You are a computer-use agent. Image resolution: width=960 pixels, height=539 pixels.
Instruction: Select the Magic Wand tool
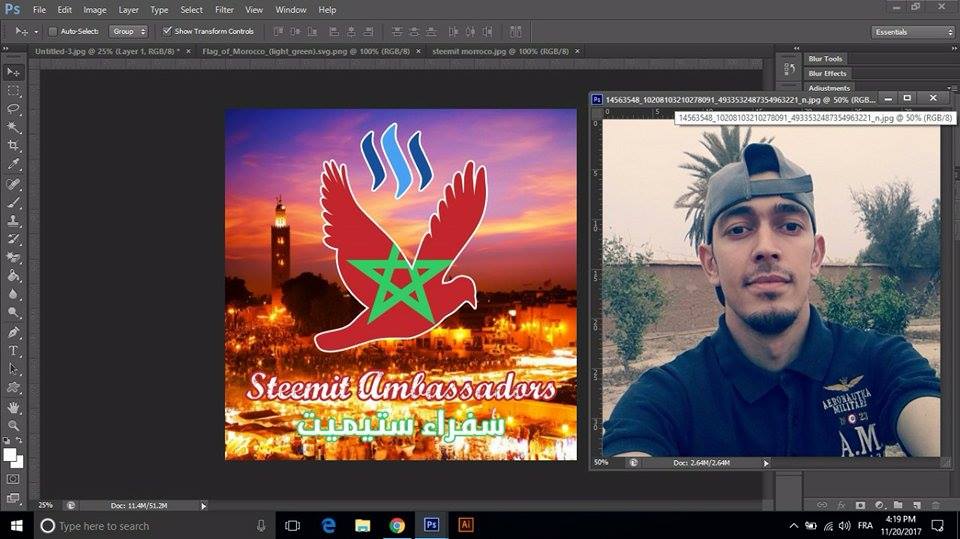(x=13, y=127)
